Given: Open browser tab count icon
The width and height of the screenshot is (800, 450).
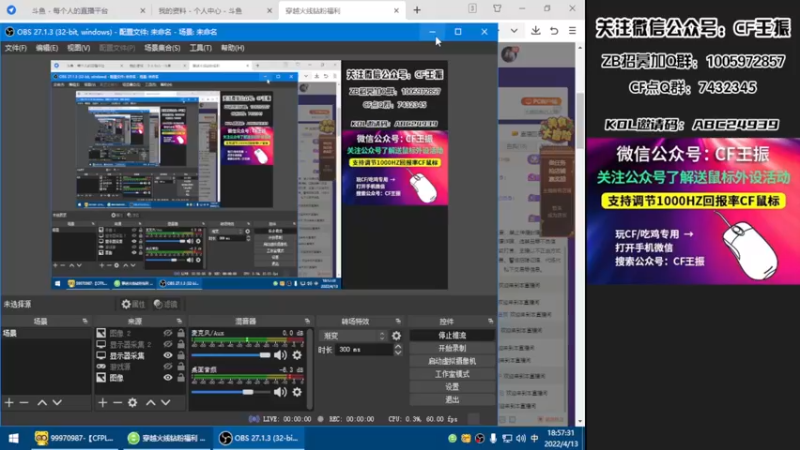Looking at the screenshot, I should pos(472,8).
